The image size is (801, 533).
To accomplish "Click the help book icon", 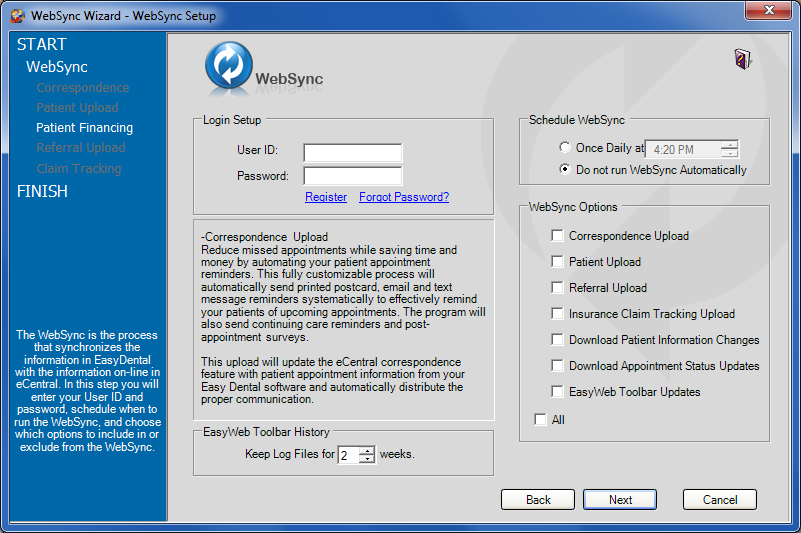I will coord(741,59).
